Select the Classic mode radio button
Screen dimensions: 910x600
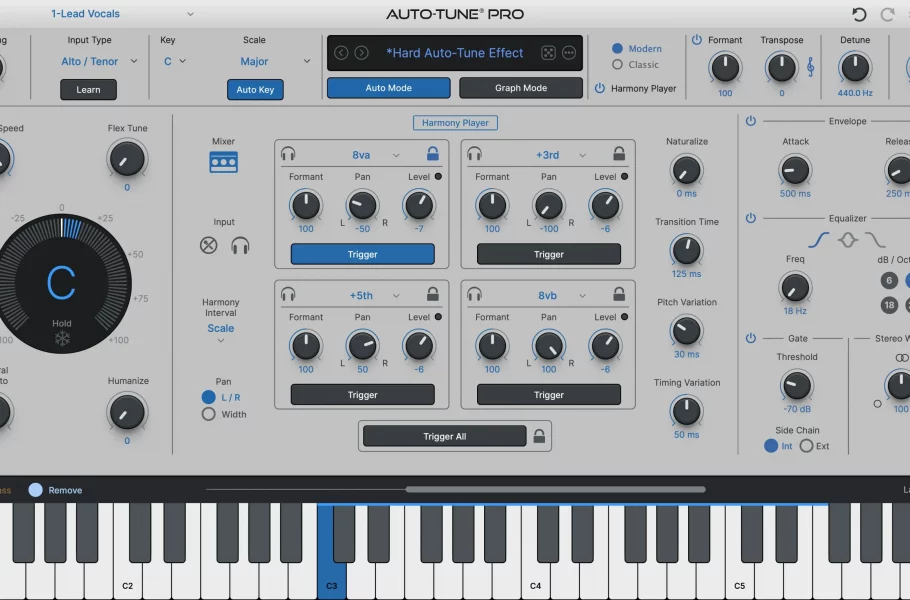point(617,64)
